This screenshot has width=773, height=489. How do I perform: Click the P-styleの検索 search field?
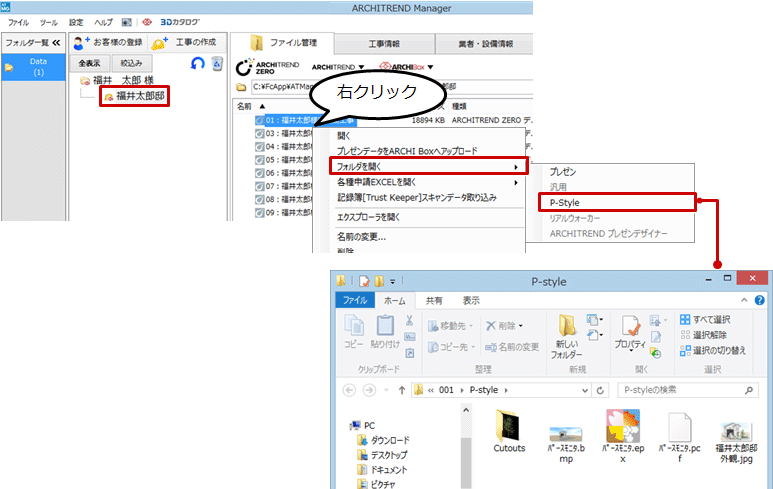[x=680, y=390]
